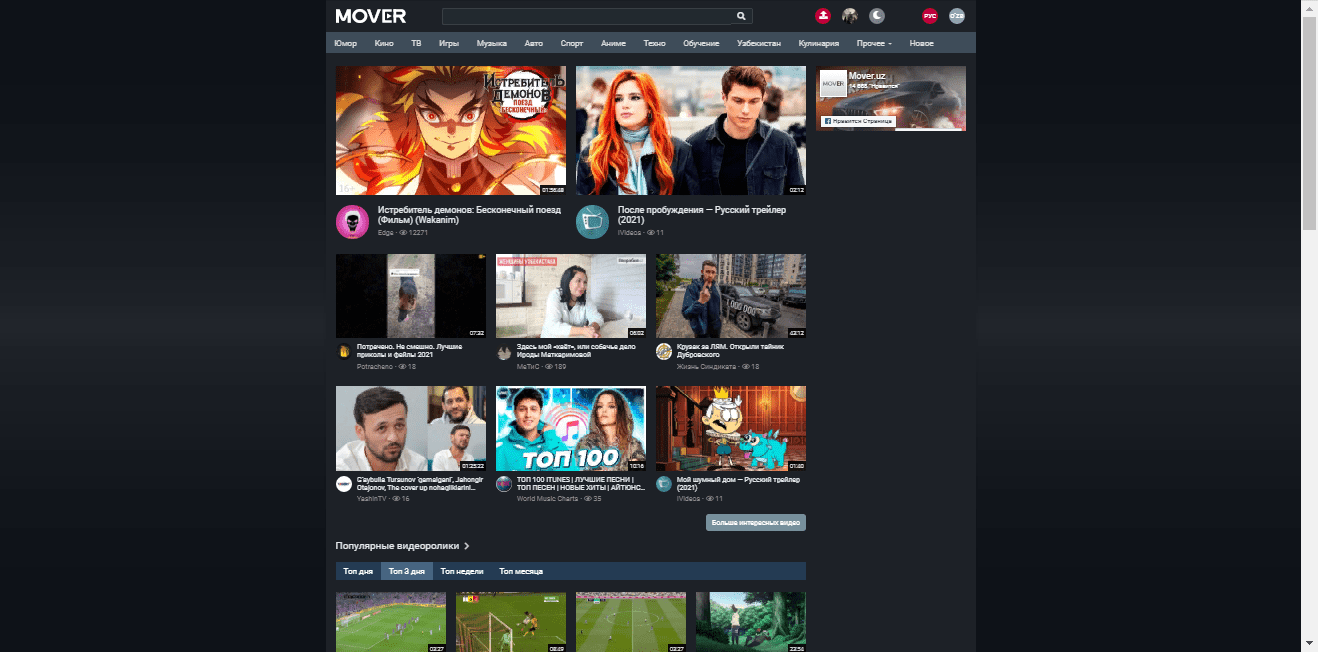Open title Потрачено. Не смешно
This screenshot has height=652, width=1318.
(x=410, y=350)
